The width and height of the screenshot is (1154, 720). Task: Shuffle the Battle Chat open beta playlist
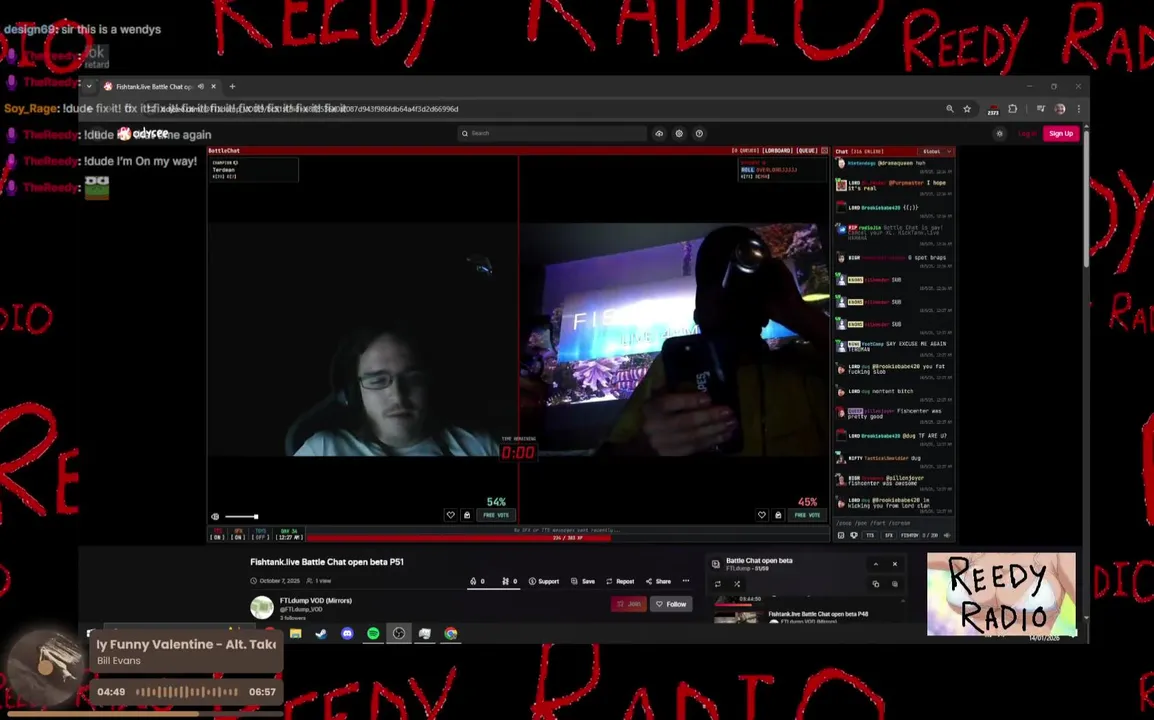(x=737, y=584)
